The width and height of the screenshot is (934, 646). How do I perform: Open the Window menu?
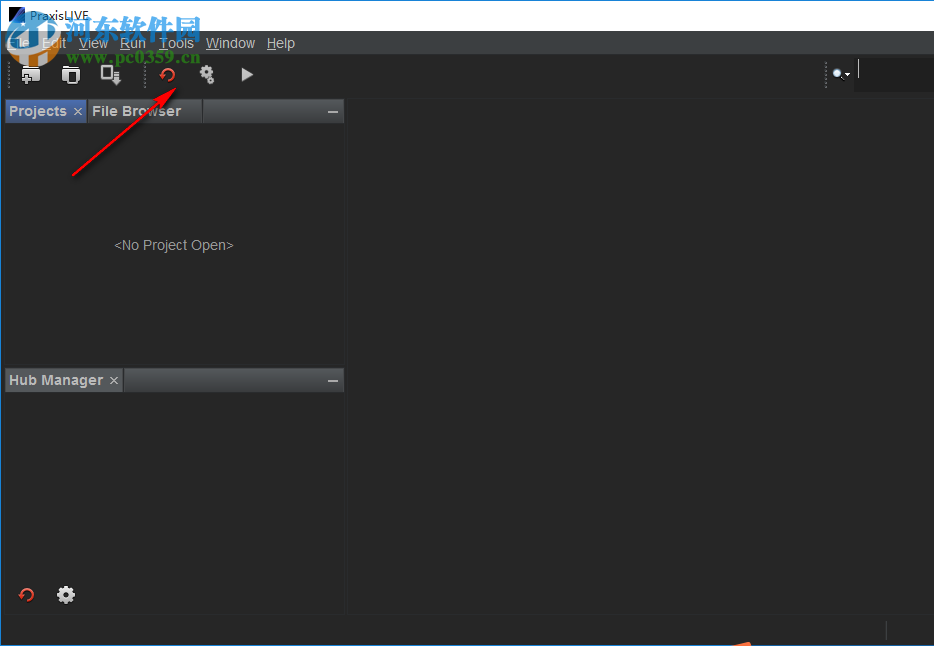(230, 43)
